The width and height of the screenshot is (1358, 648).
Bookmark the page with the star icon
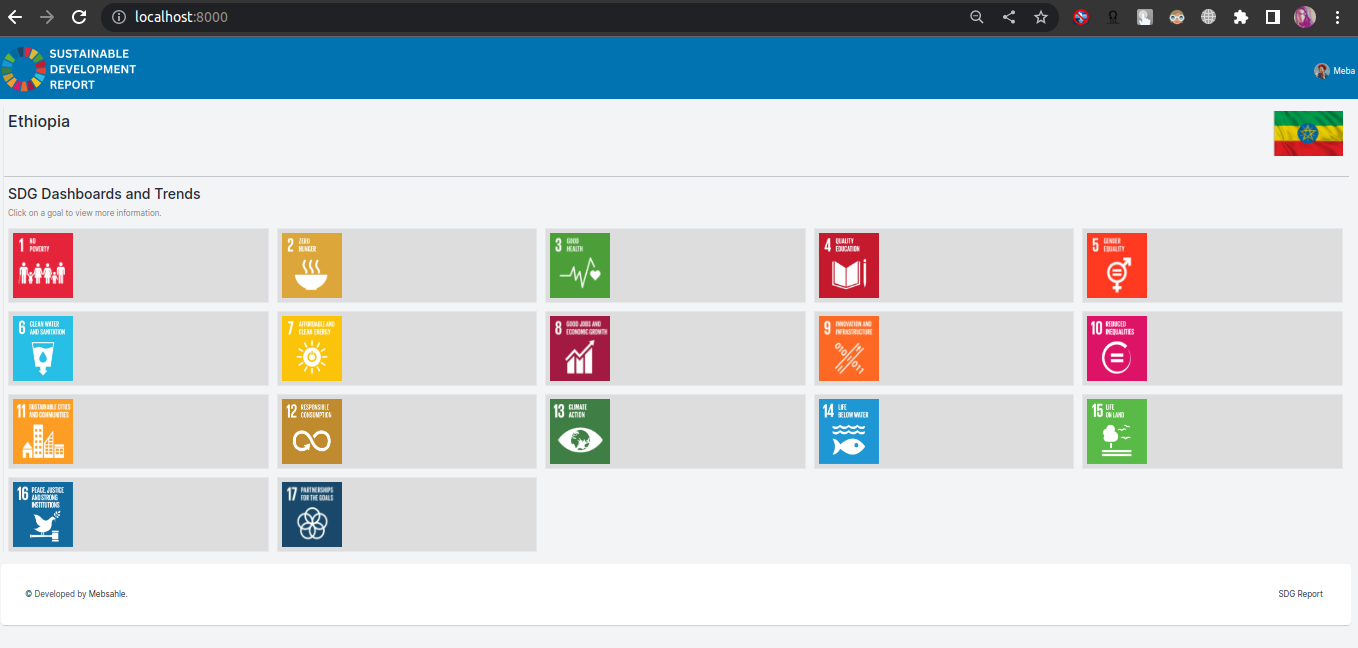coord(1041,17)
